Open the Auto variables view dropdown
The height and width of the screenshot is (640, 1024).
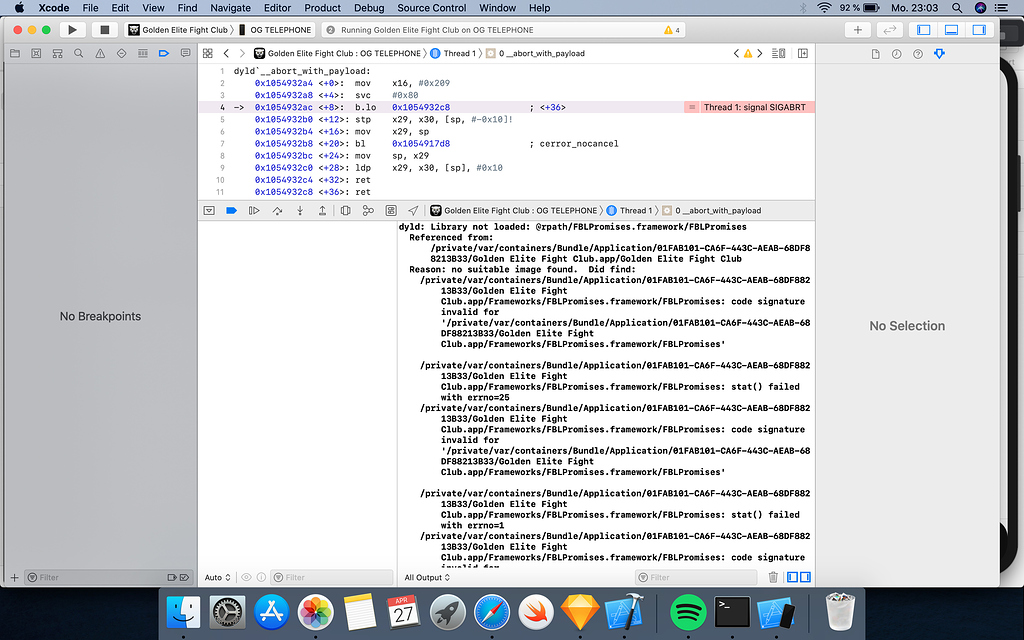(x=217, y=577)
